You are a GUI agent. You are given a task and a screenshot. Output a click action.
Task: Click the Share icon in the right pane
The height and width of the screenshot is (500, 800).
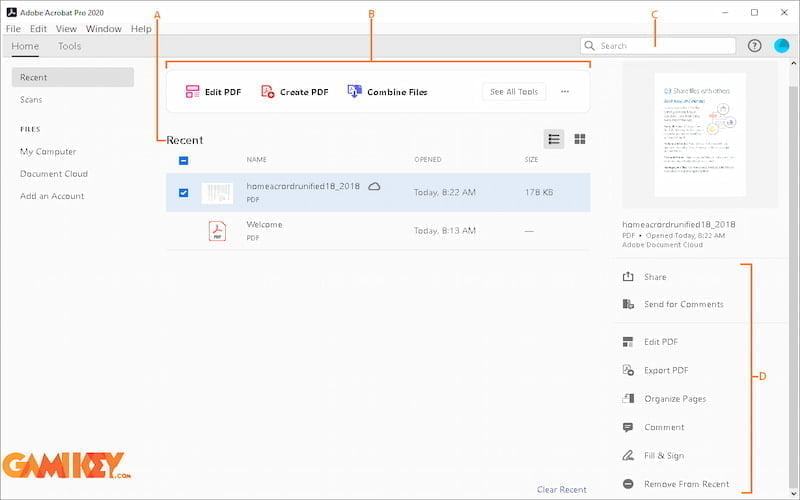tap(628, 277)
